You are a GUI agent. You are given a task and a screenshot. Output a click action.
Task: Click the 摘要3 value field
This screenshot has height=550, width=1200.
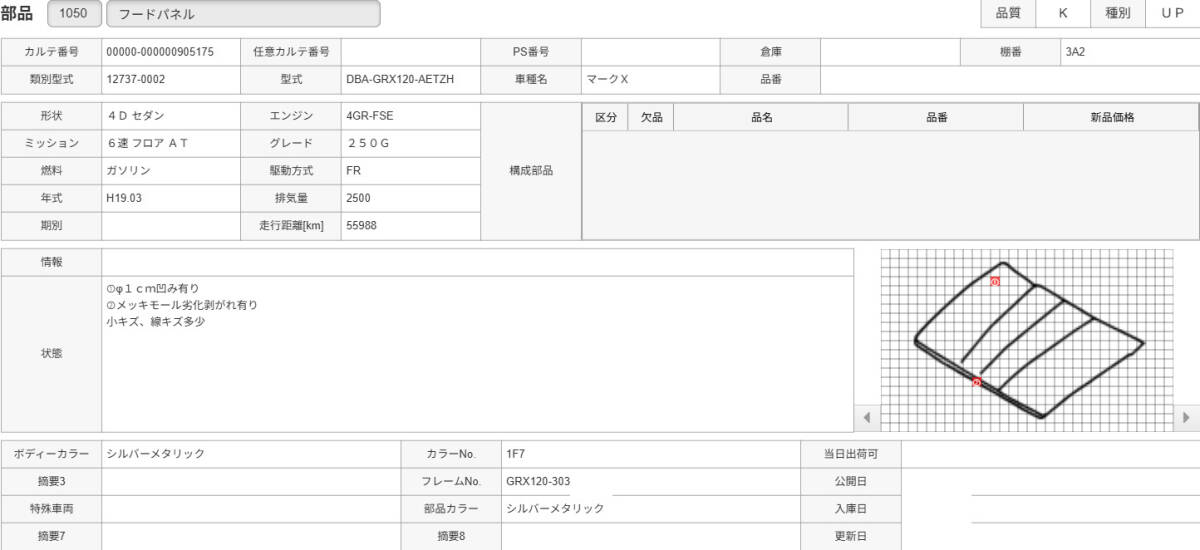pos(251,481)
